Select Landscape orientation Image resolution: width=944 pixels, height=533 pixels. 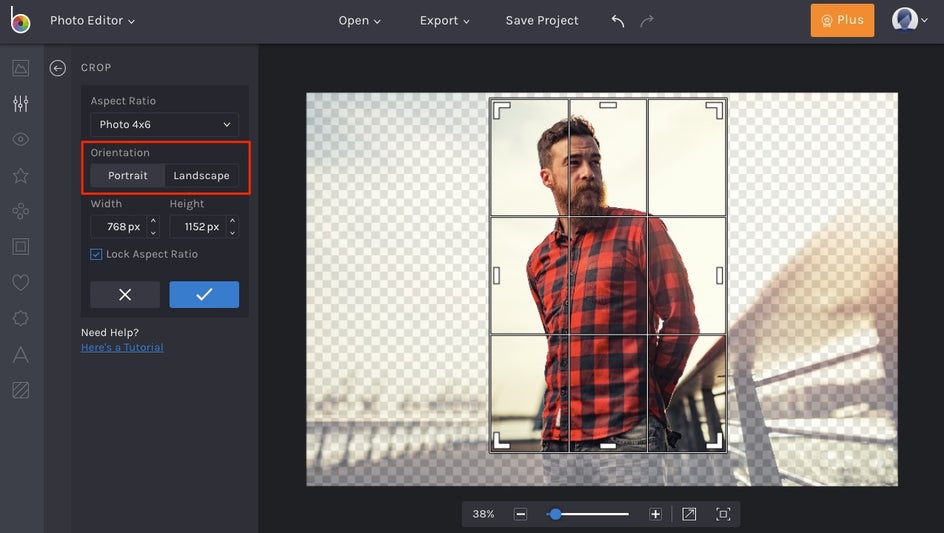[x=201, y=176]
